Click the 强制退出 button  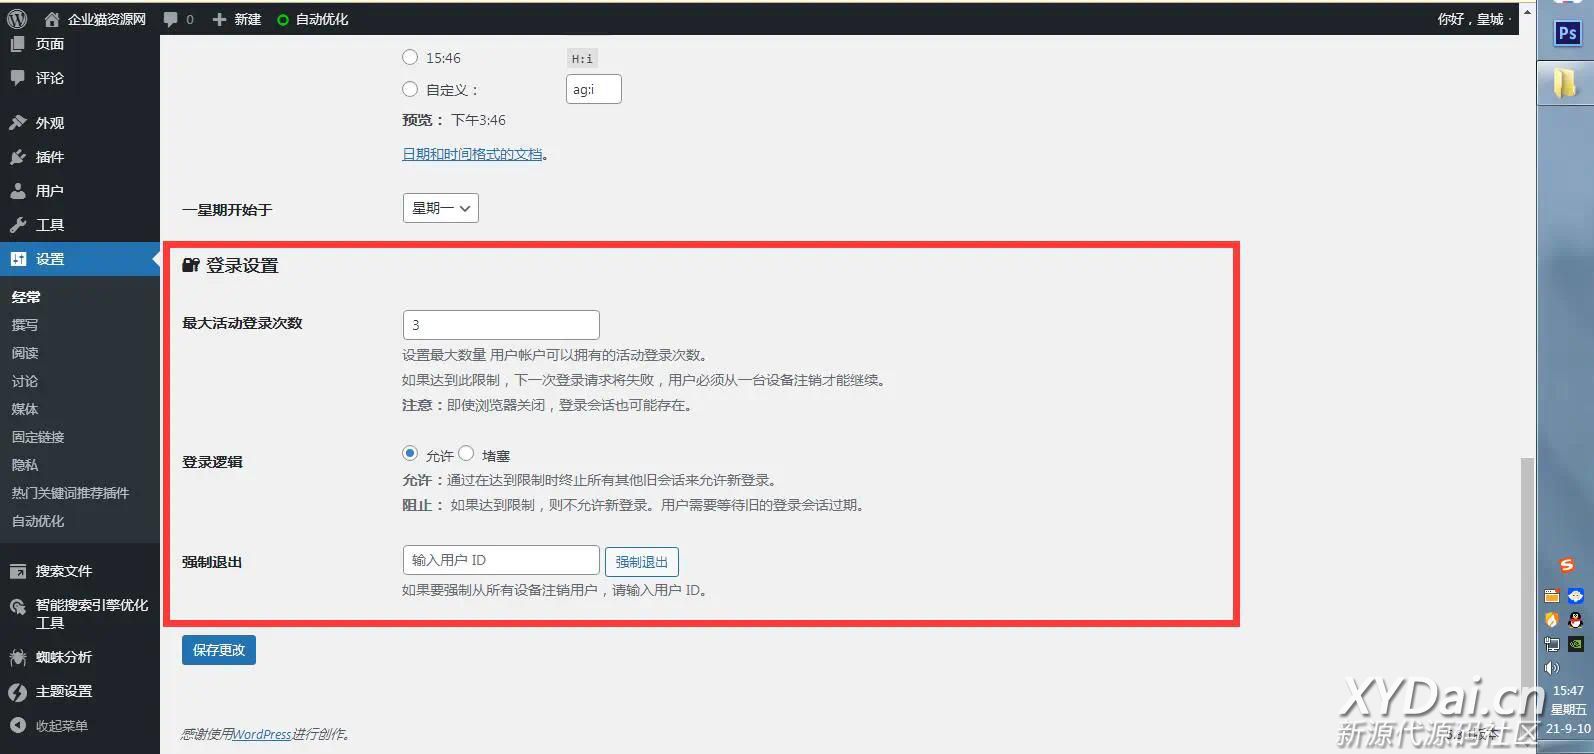tap(641, 562)
